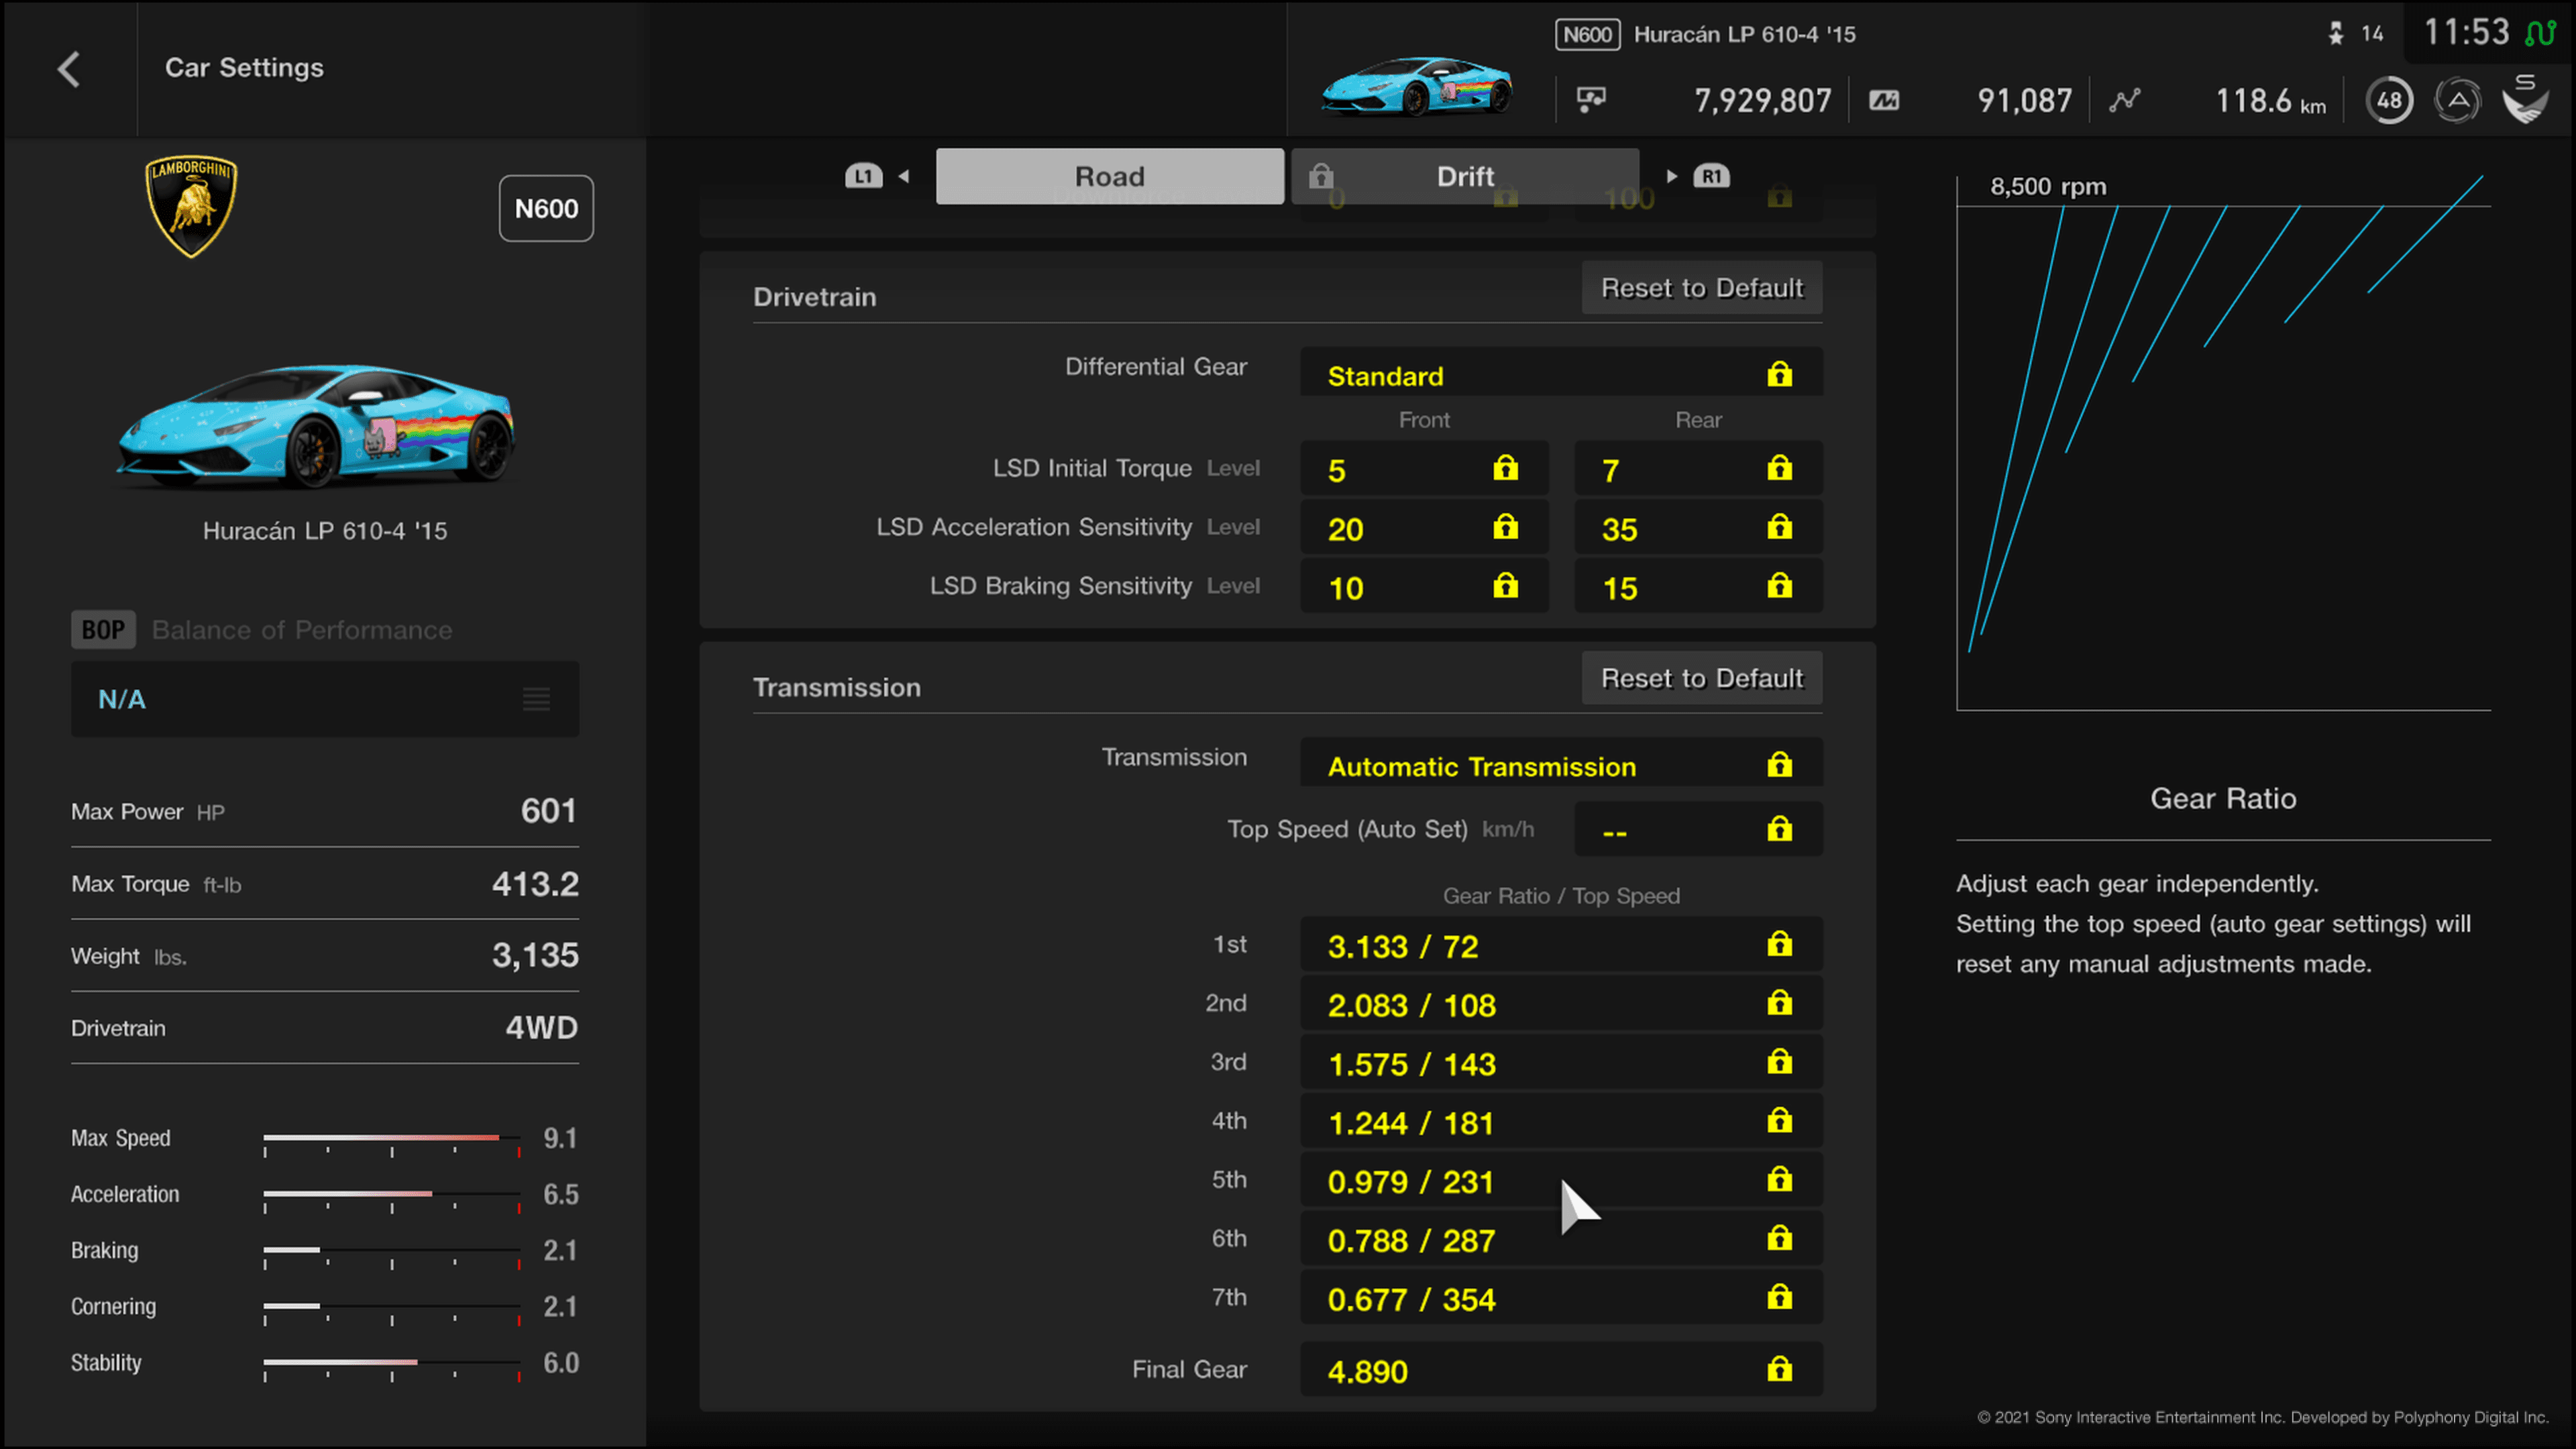Screen dimensions: 2576x1449
Task: Click the Max Torque 413.2 value
Action: pos(535,884)
